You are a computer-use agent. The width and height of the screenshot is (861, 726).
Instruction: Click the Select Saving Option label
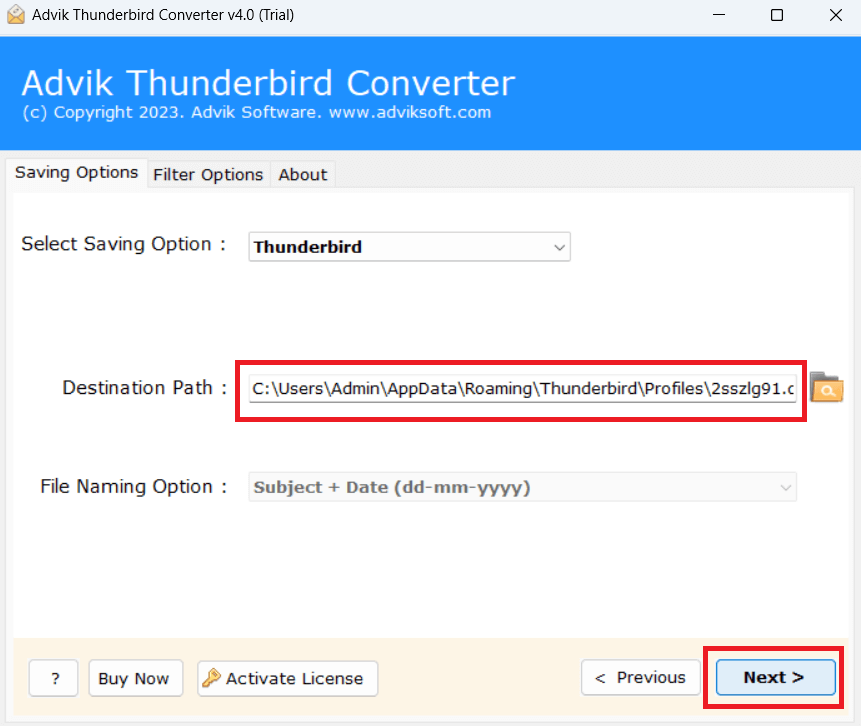[x=124, y=244]
